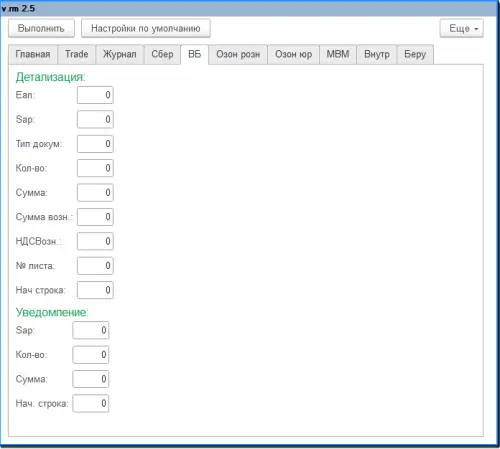Image resolution: width=500 pixels, height=449 pixels.
Task: Switch to Озон юр tab
Action: pos(293,54)
